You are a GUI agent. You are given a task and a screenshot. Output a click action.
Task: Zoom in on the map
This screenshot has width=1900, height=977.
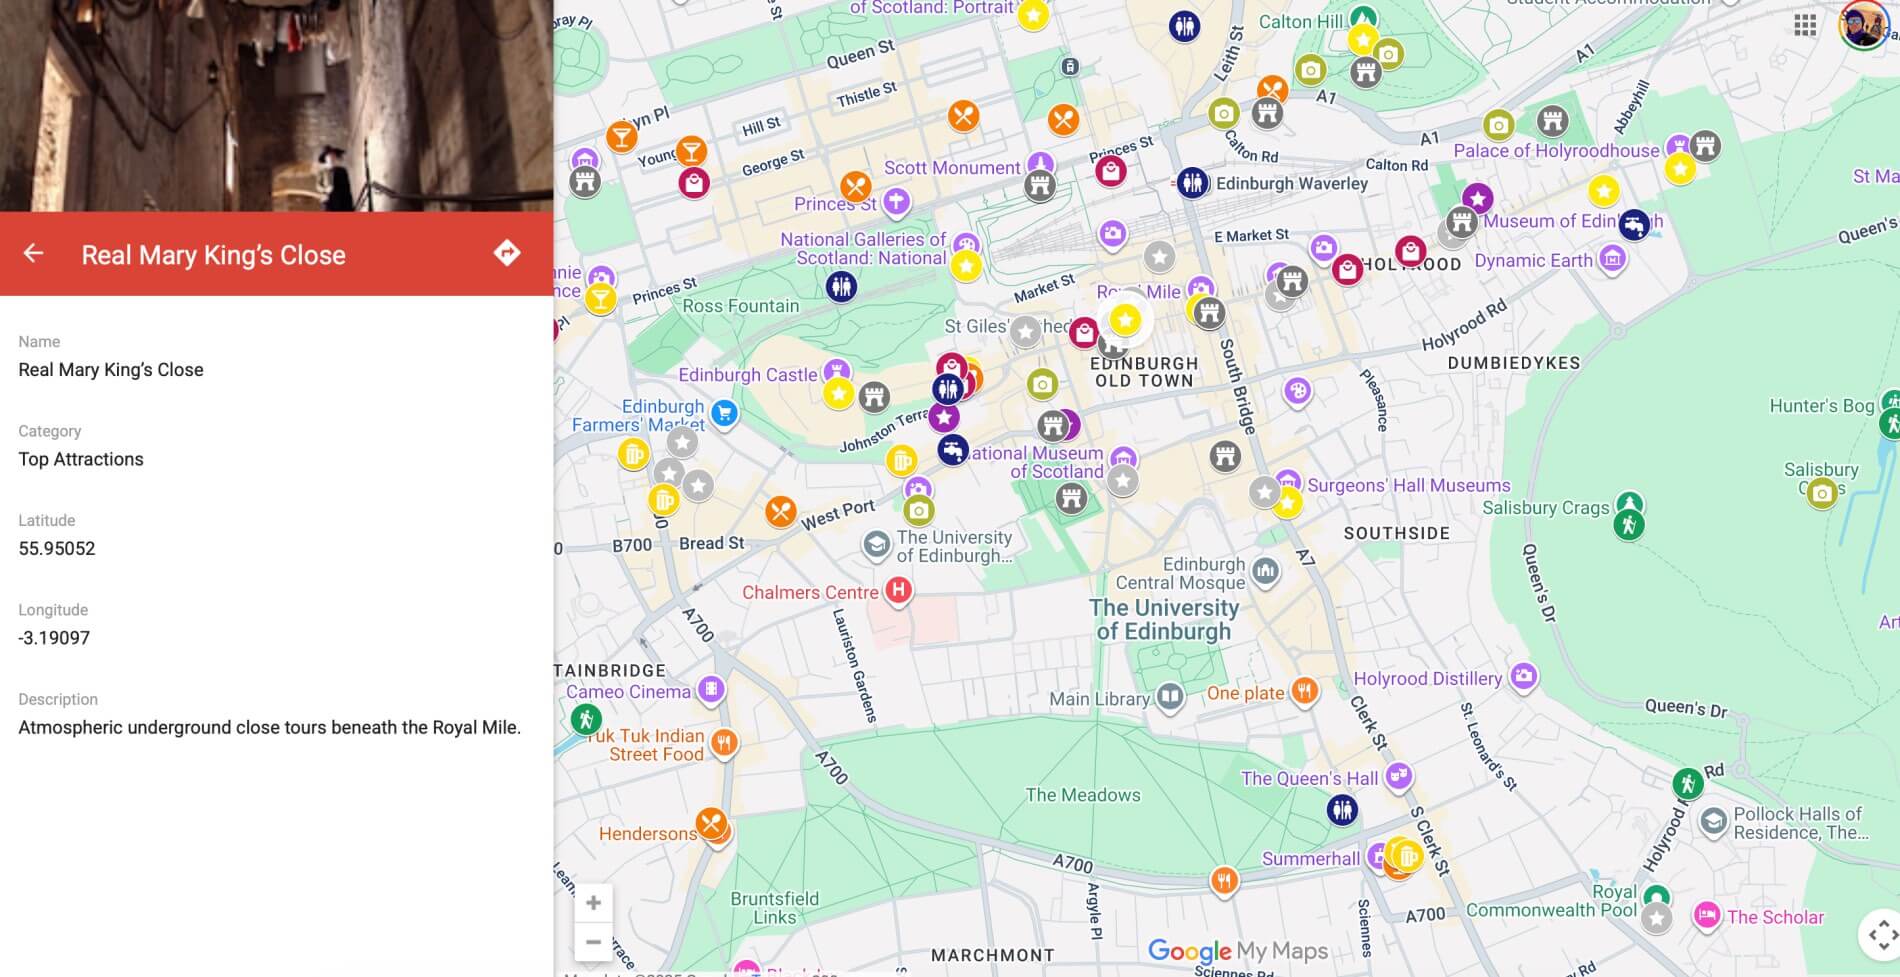click(593, 903)
